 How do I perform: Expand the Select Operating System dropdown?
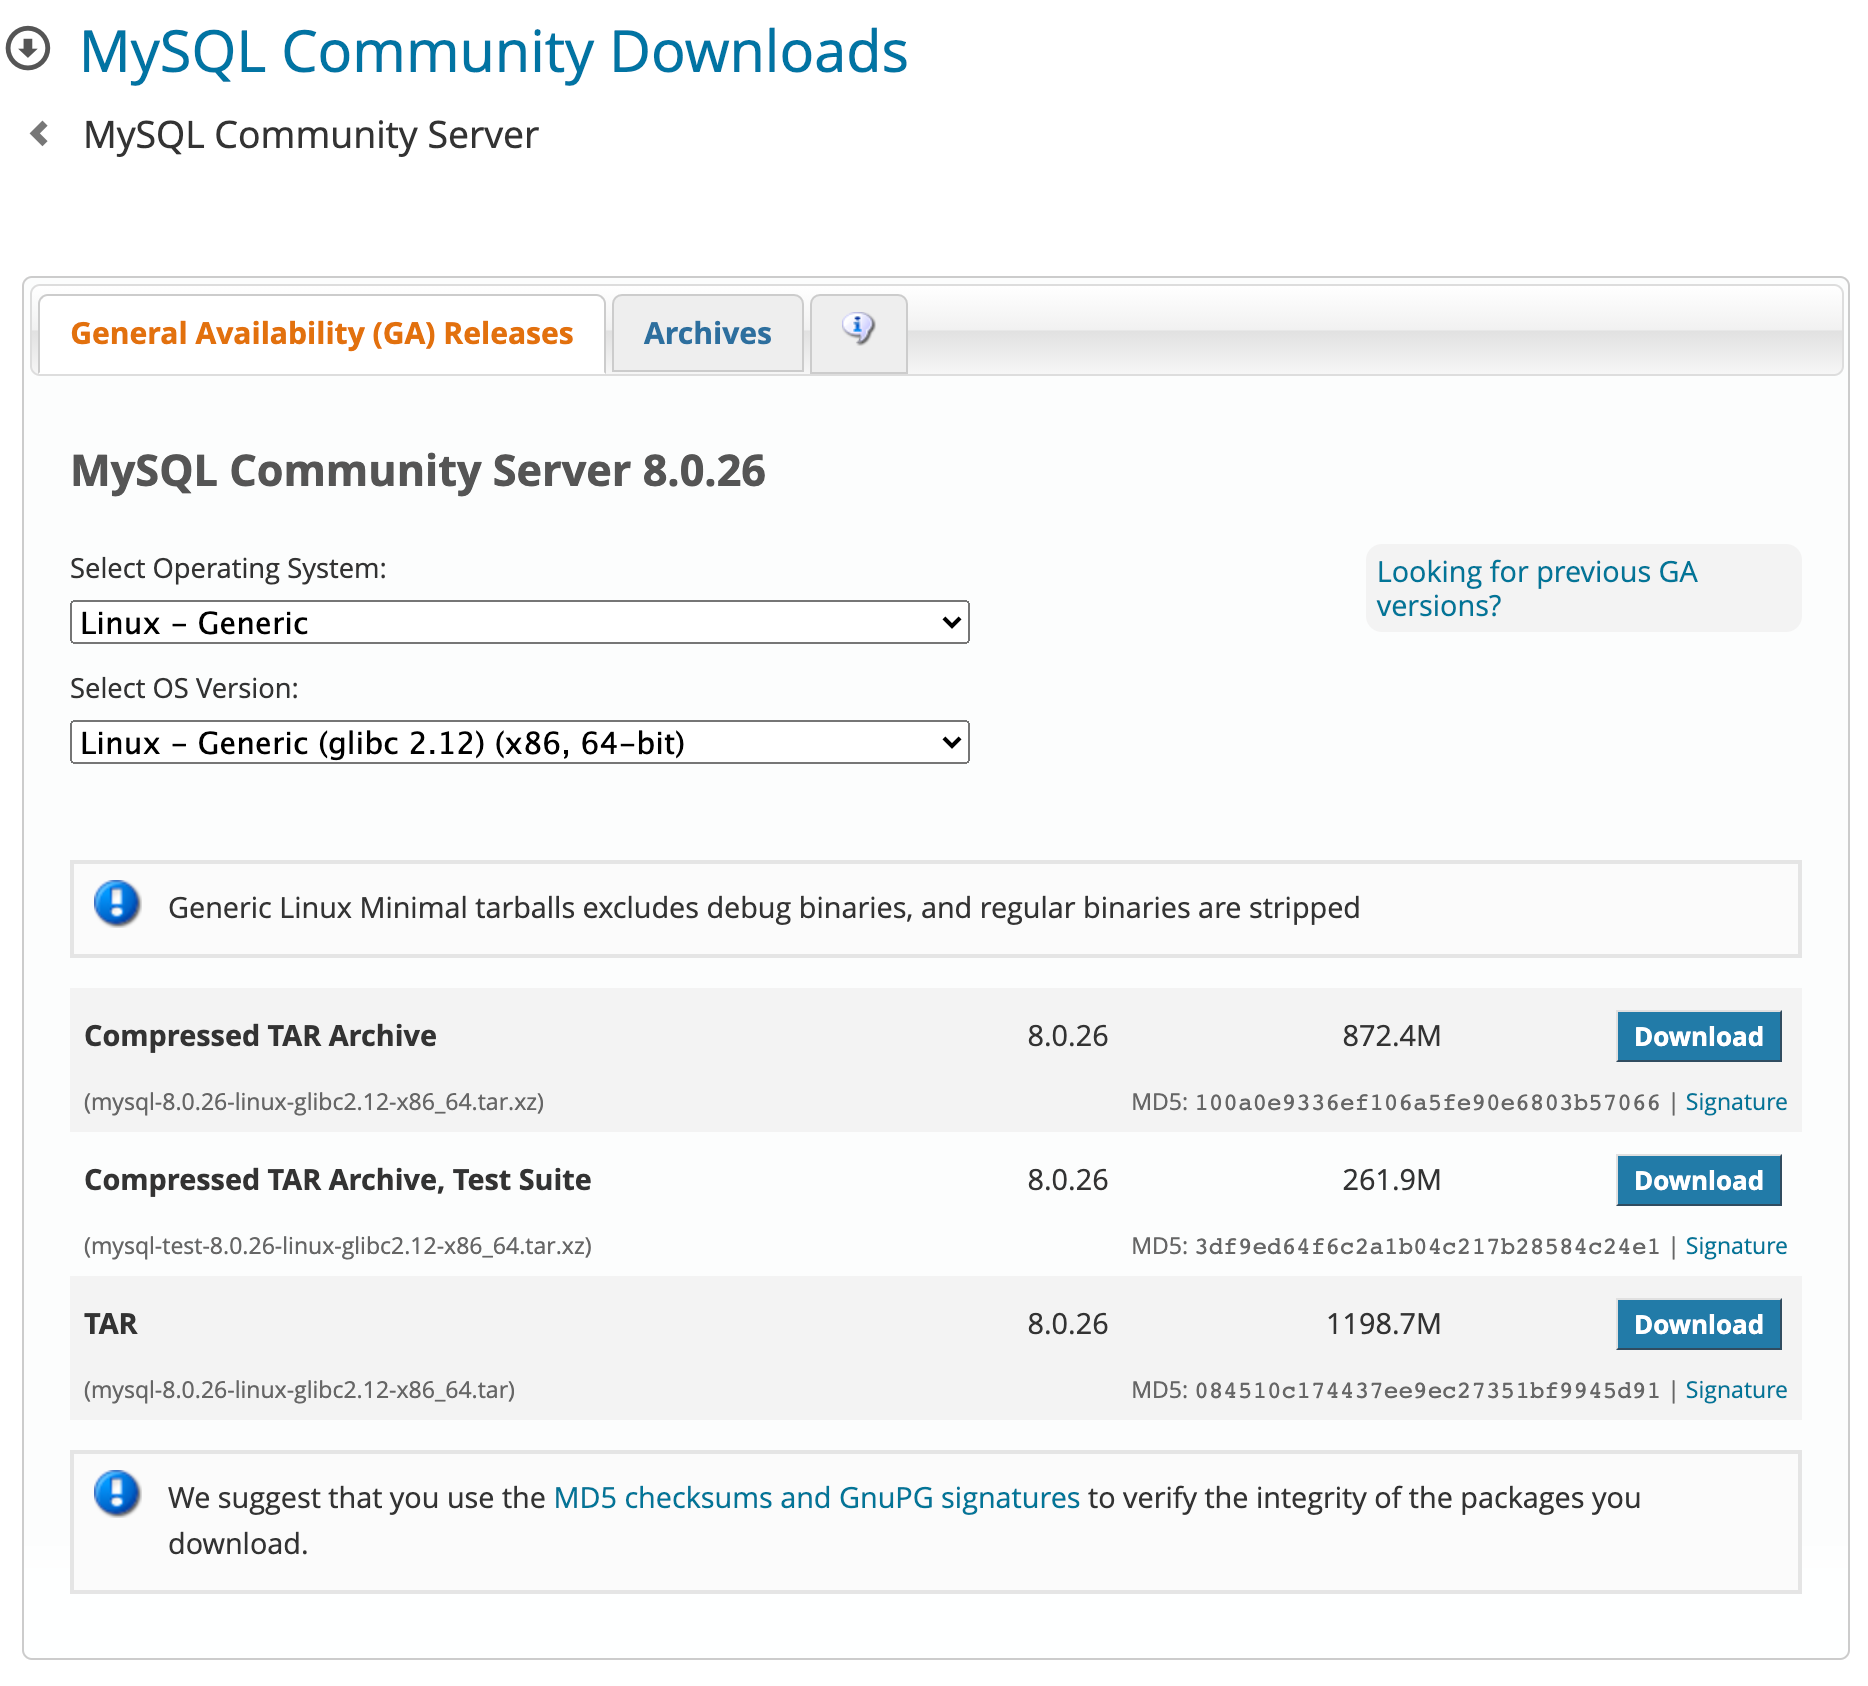click(520, 622)
